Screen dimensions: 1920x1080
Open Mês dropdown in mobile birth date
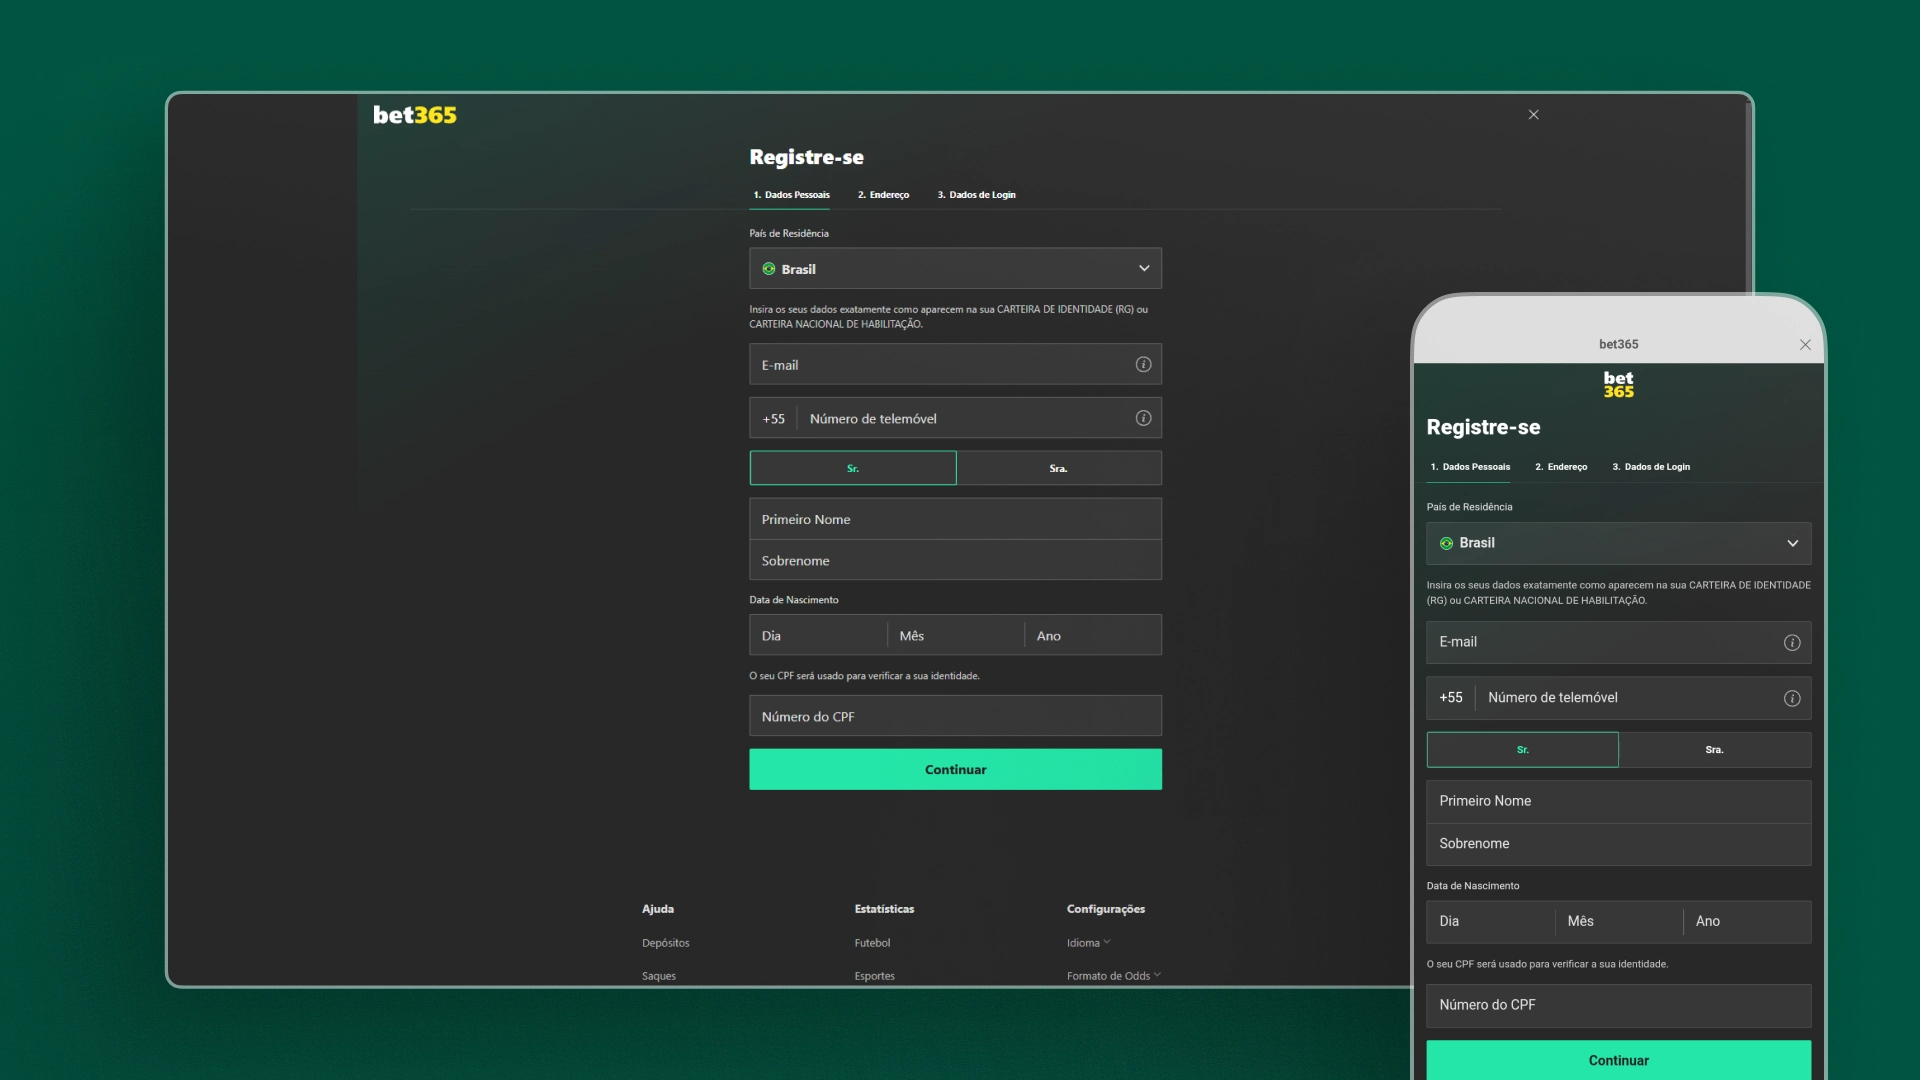tap(1619, 922)
